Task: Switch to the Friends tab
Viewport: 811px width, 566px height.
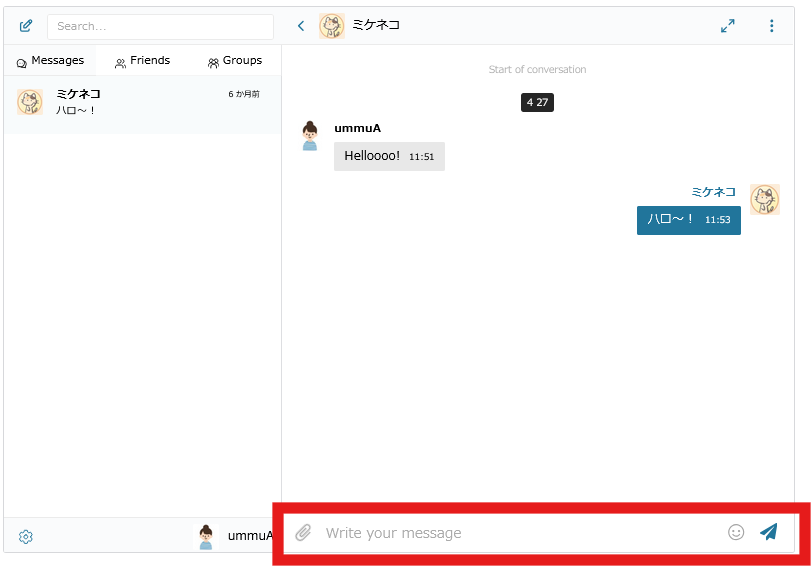Action: pyautogui.click(x=142, y=61)
